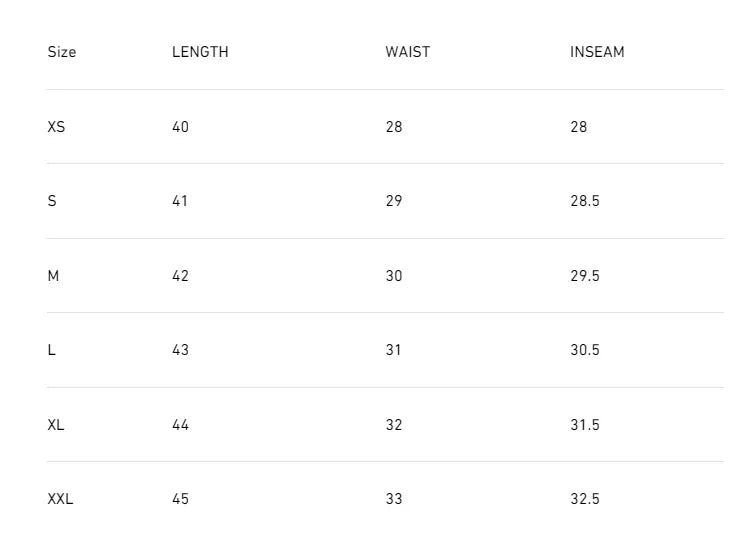Select the XXL size row label
The height and width of the screenshot is (535, 729).
click(60, 499)
